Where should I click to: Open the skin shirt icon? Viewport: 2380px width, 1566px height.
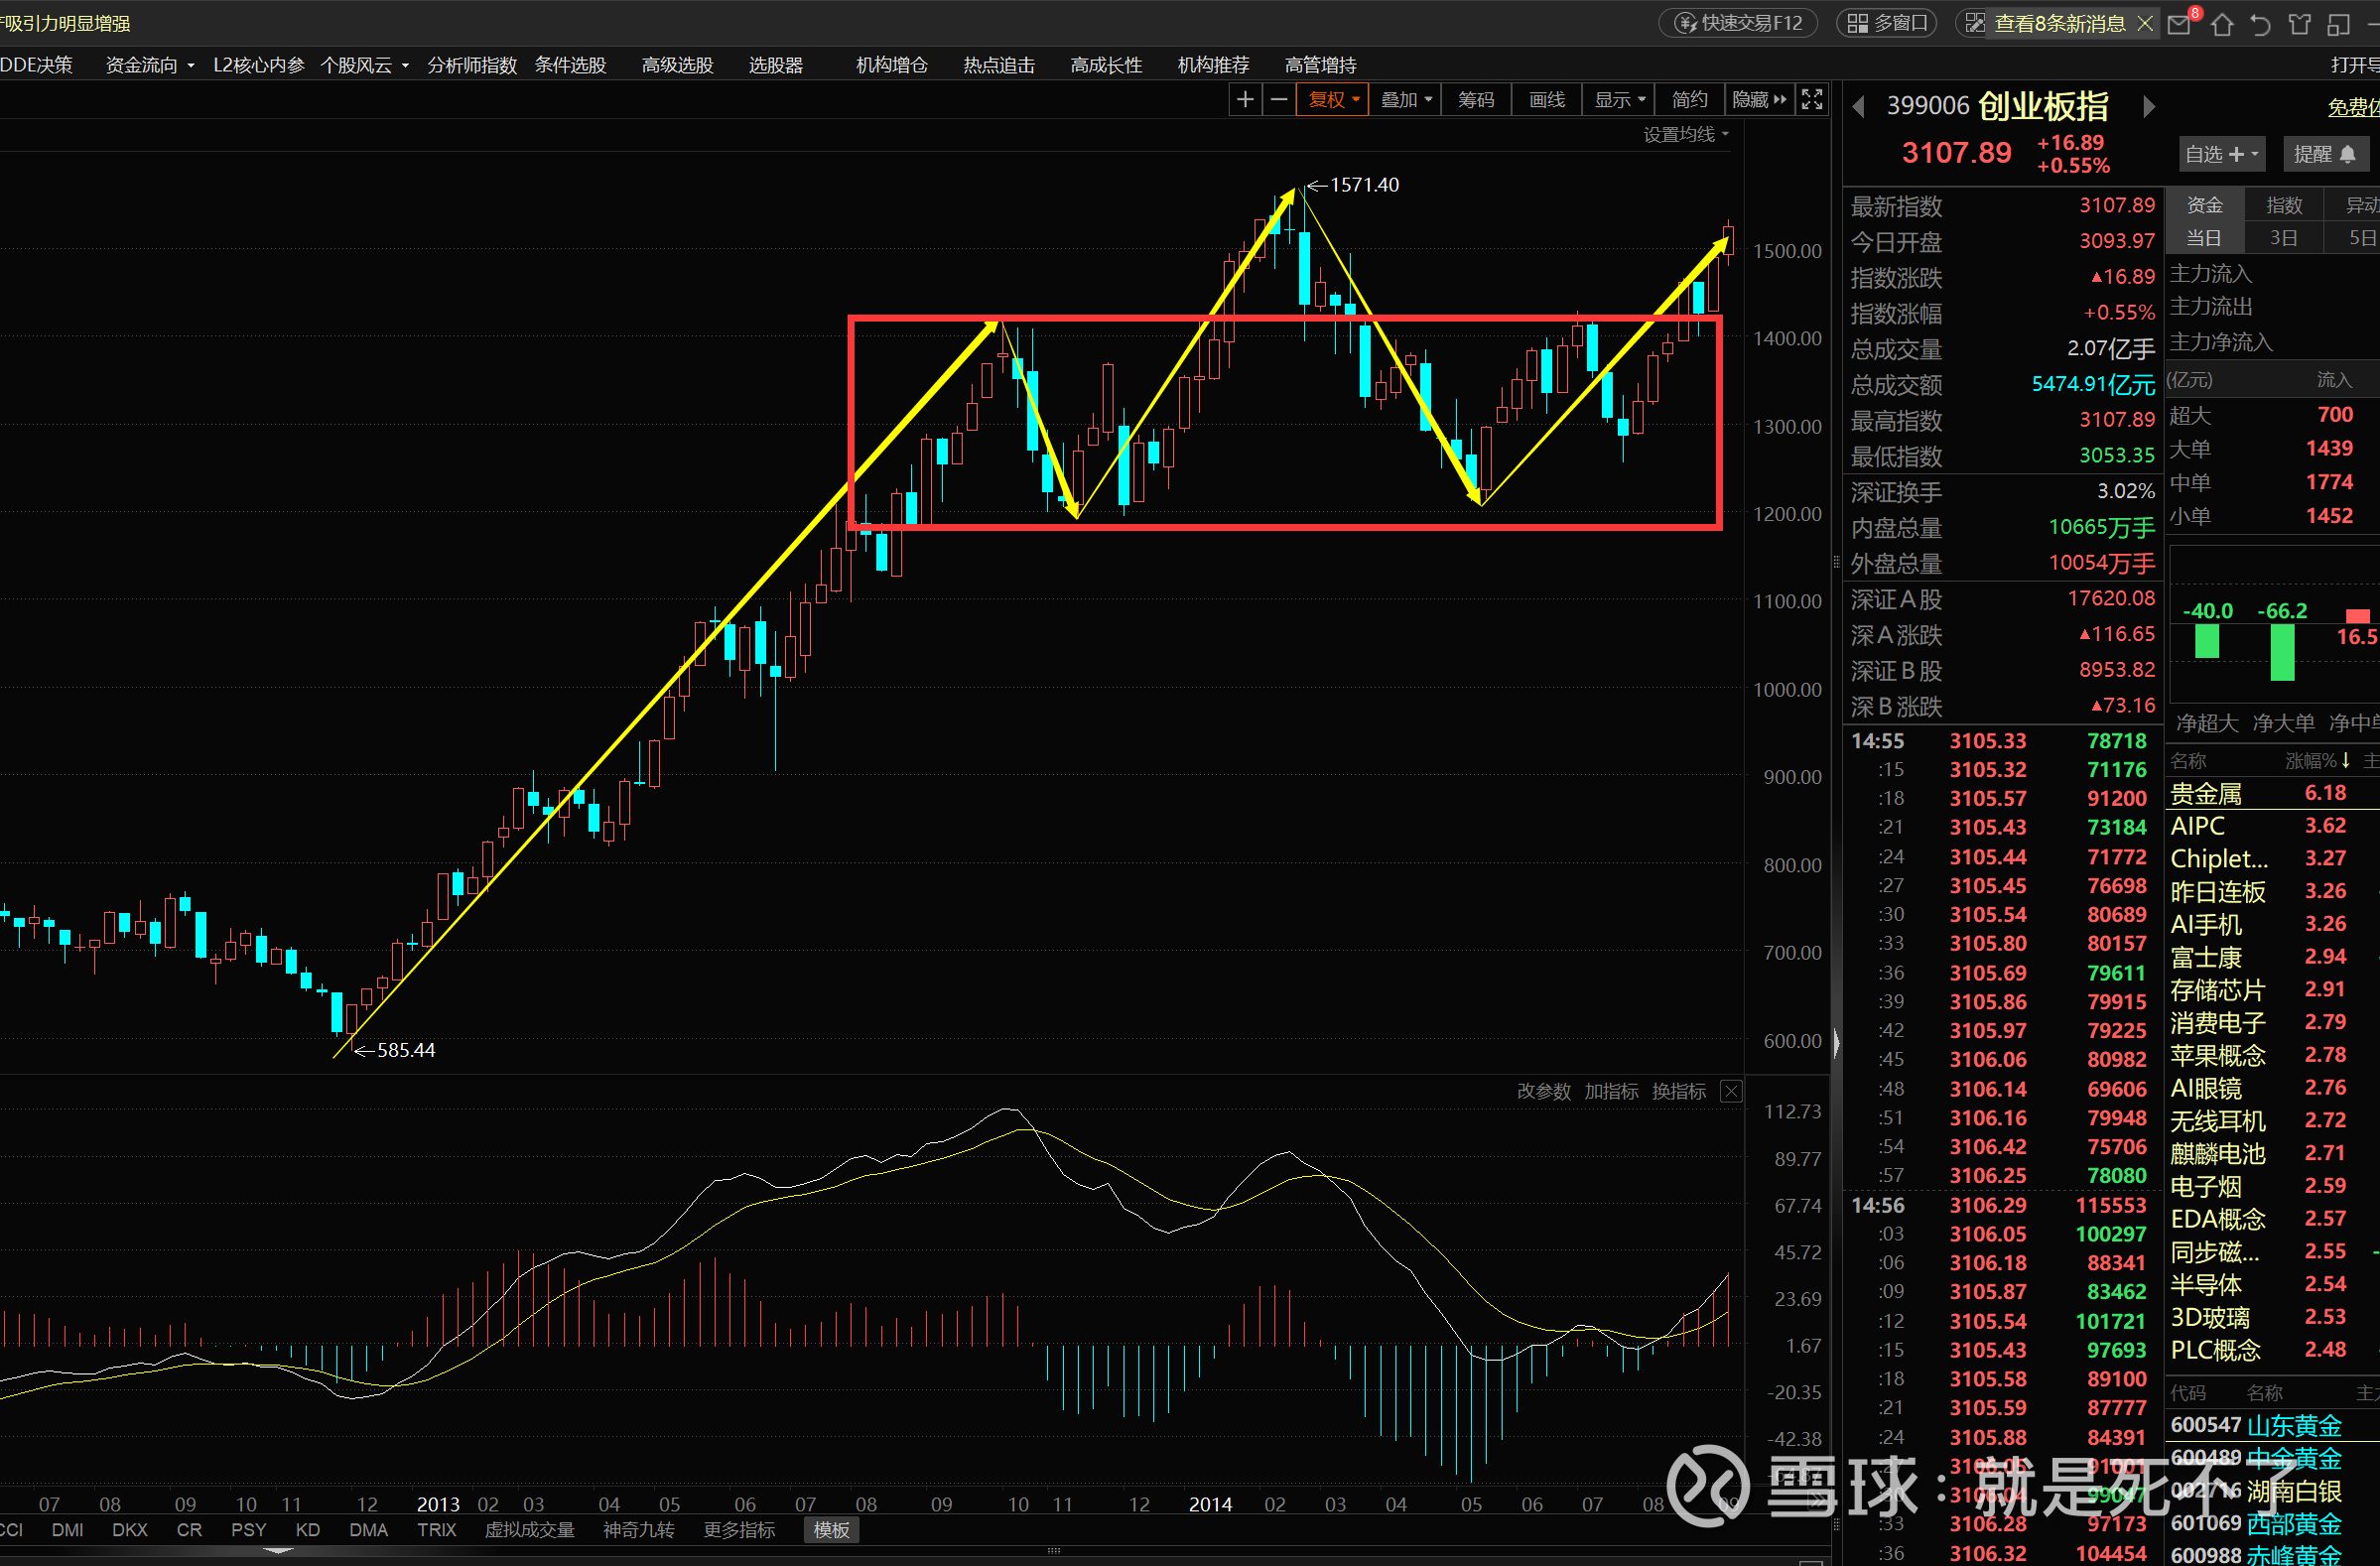click(x=2299, y=24)
